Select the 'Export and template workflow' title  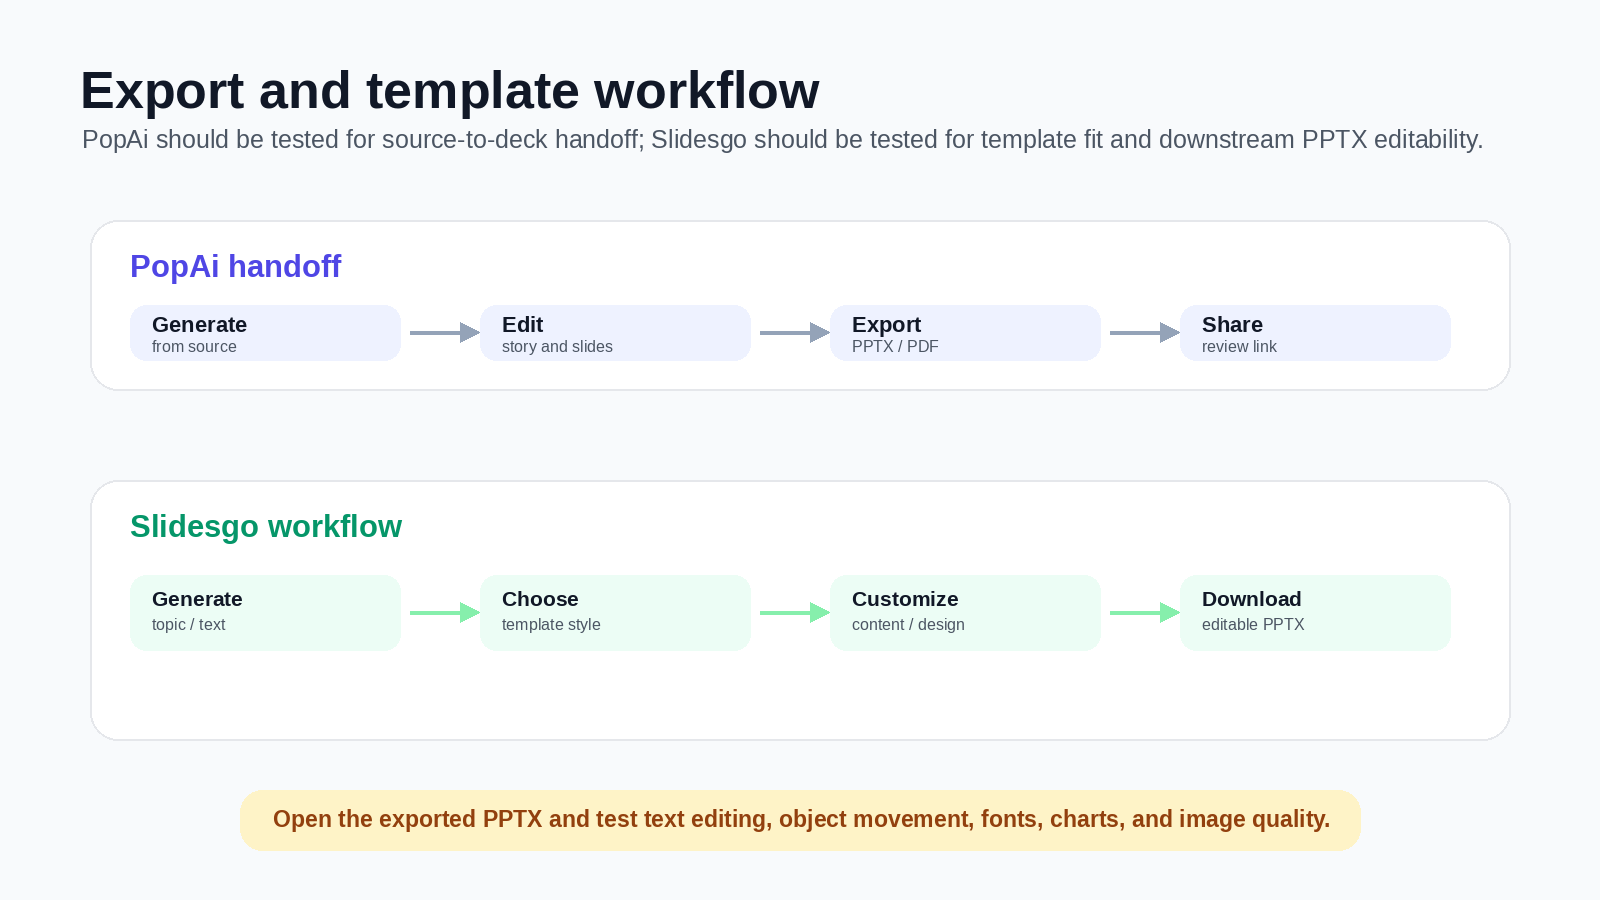tap(450, 91)
